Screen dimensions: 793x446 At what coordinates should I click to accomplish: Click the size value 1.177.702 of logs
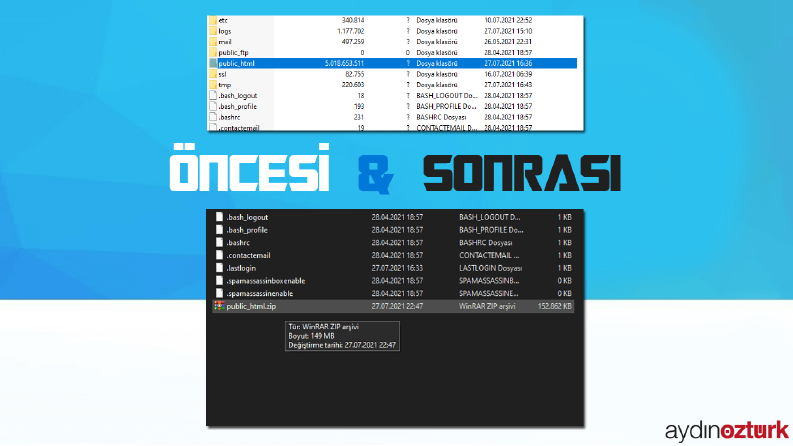click(350, 31)
